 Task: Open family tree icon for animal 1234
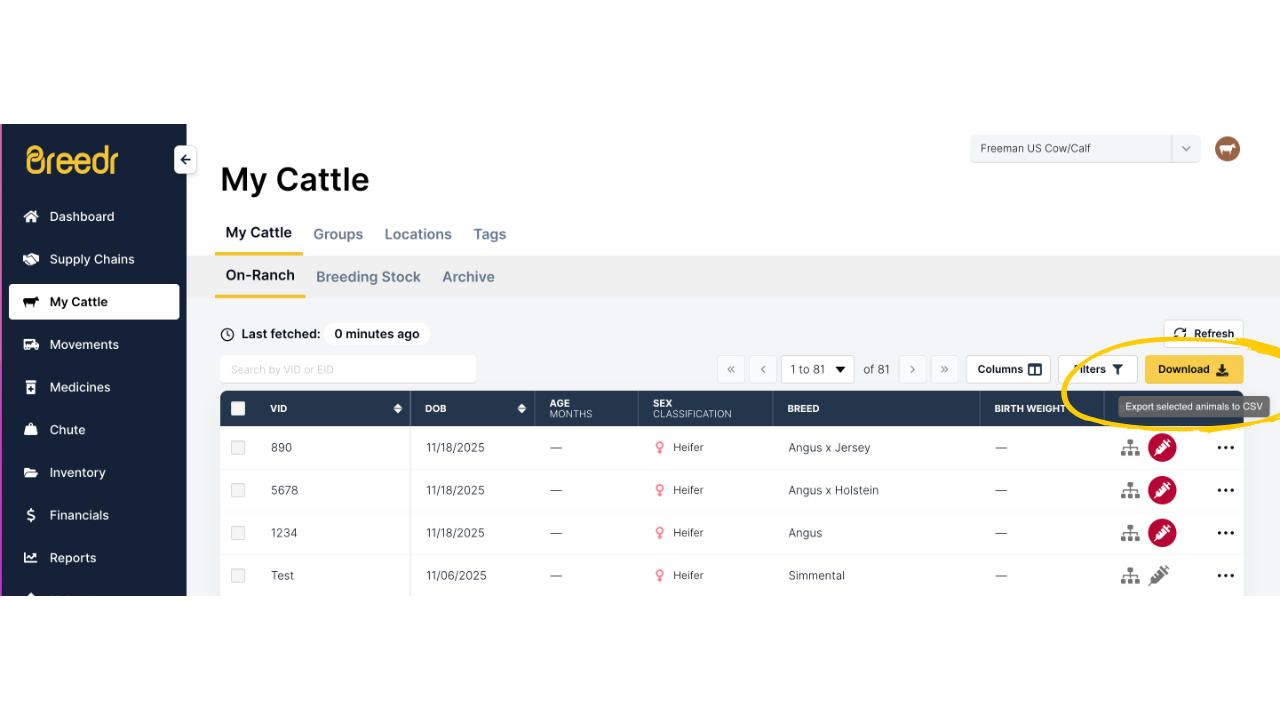tap(1130, 533)
